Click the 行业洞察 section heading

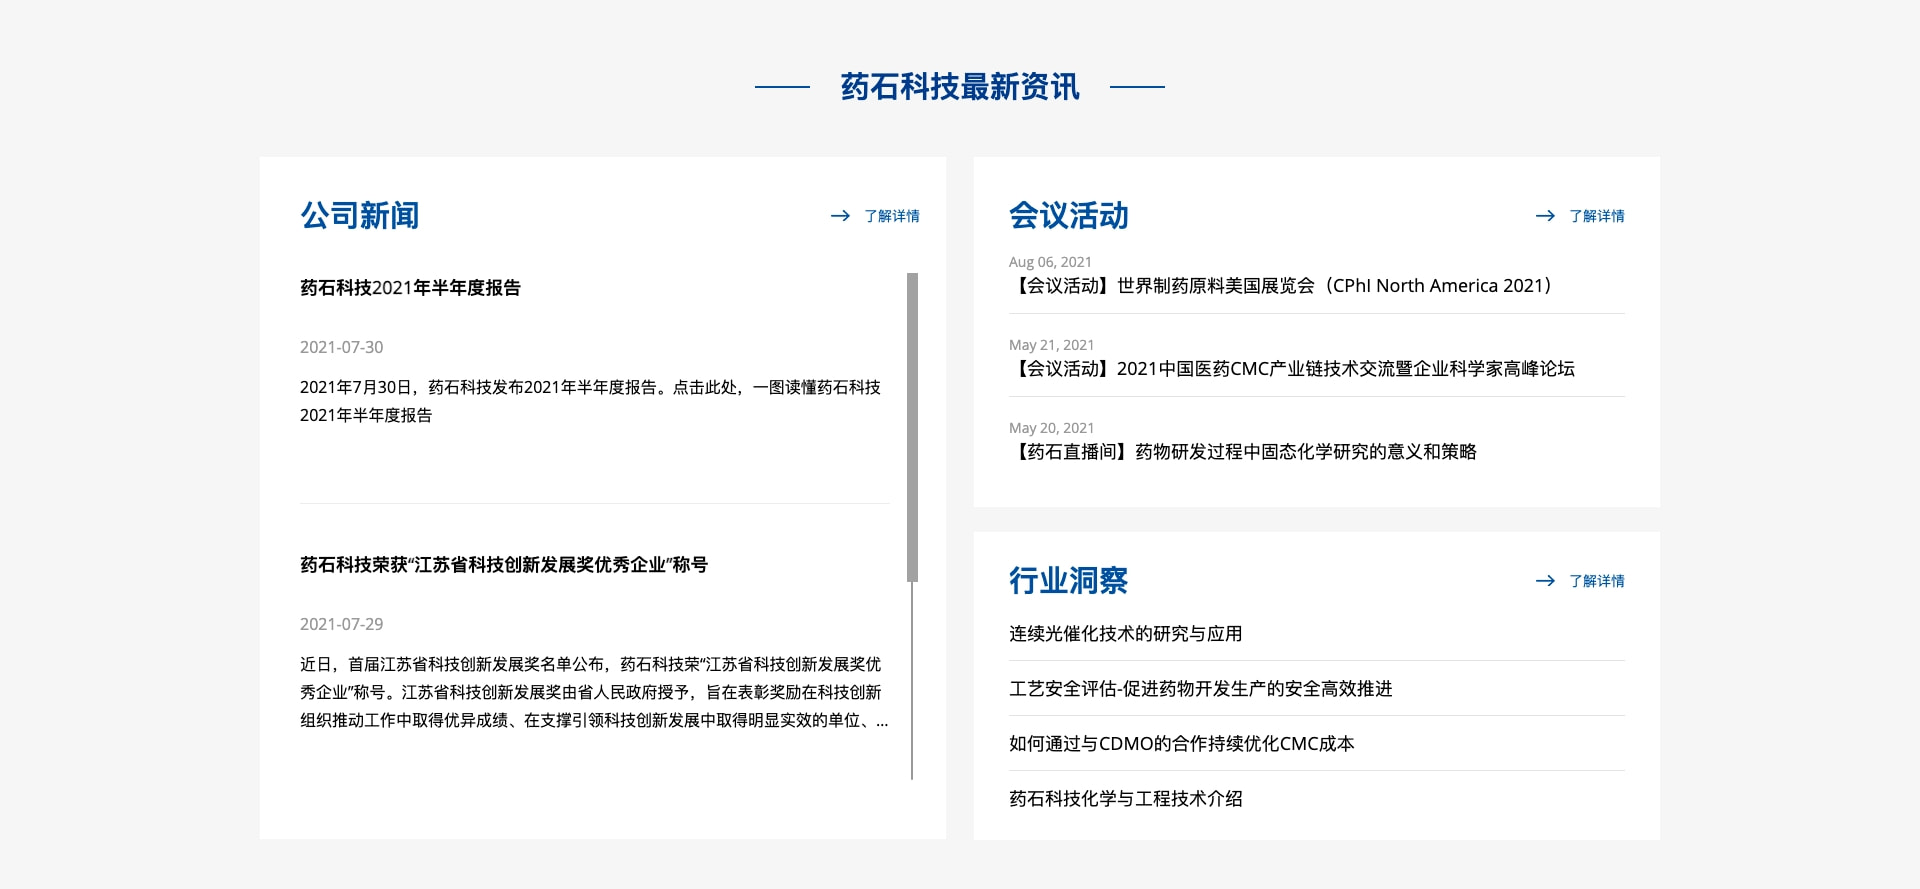[x=1069, y=581]
